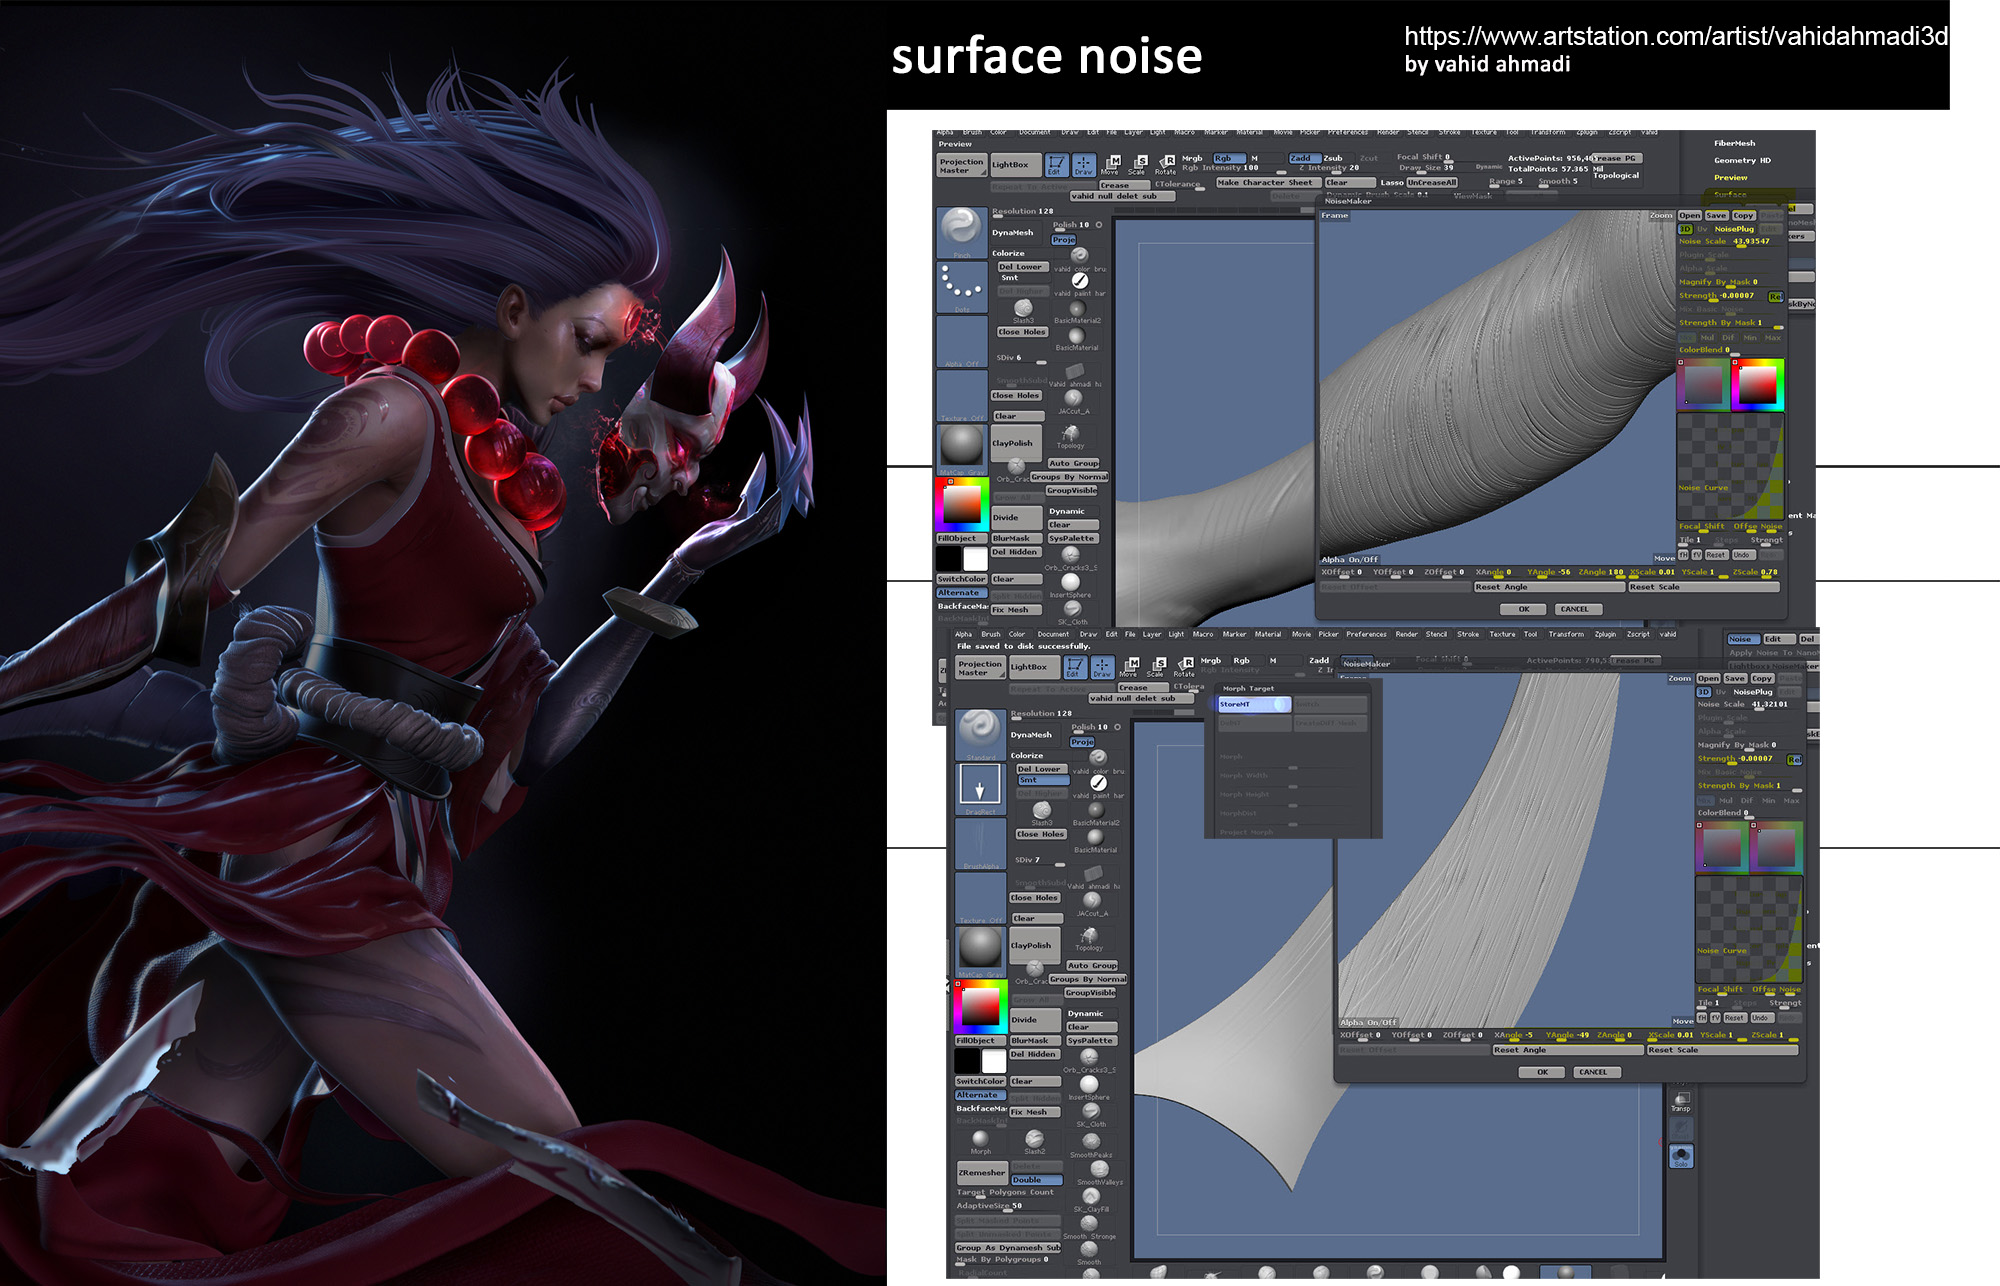Click Scale icon in upper ZBrush toolbar
The width and height of the screenshot is (2000, 1286).
click(1138, 165)
